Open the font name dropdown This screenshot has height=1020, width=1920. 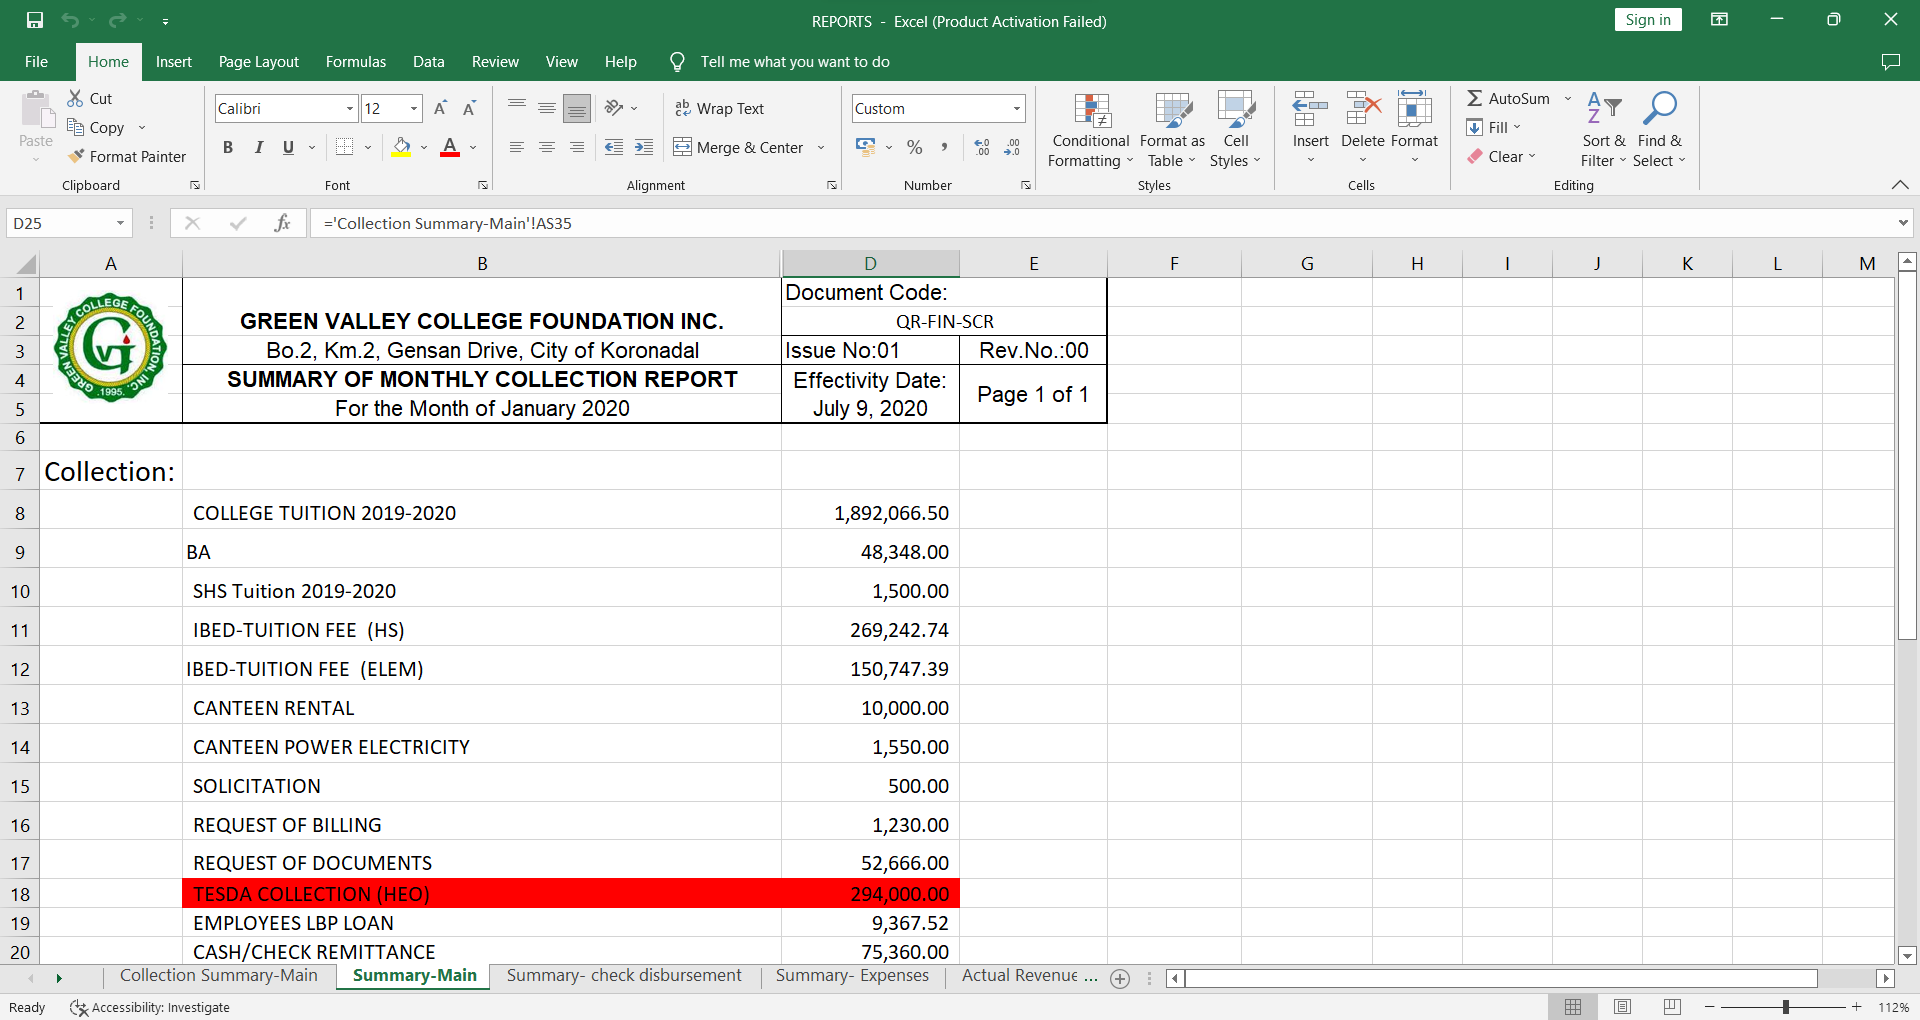click(x=350, y=108)
